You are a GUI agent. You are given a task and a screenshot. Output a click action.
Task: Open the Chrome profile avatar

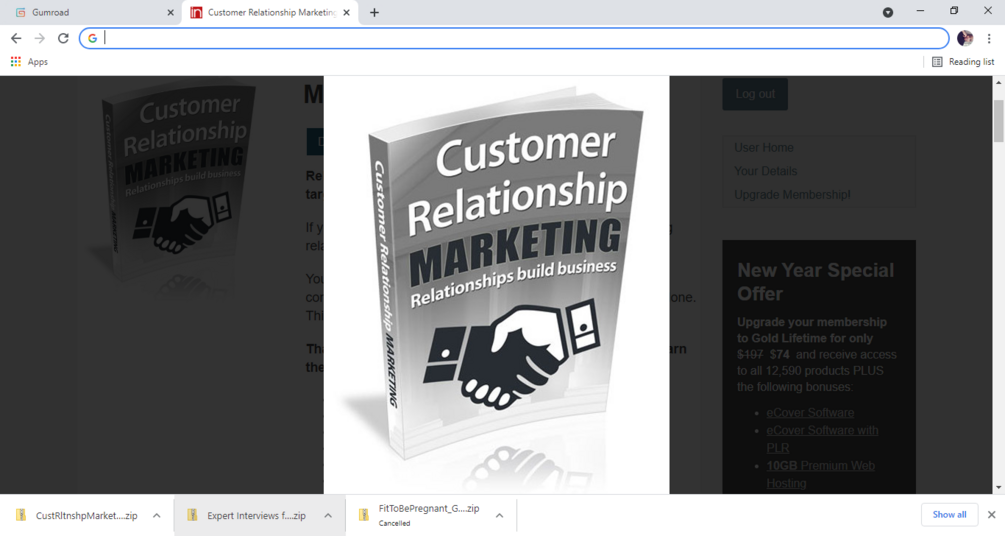click(965, 38)
